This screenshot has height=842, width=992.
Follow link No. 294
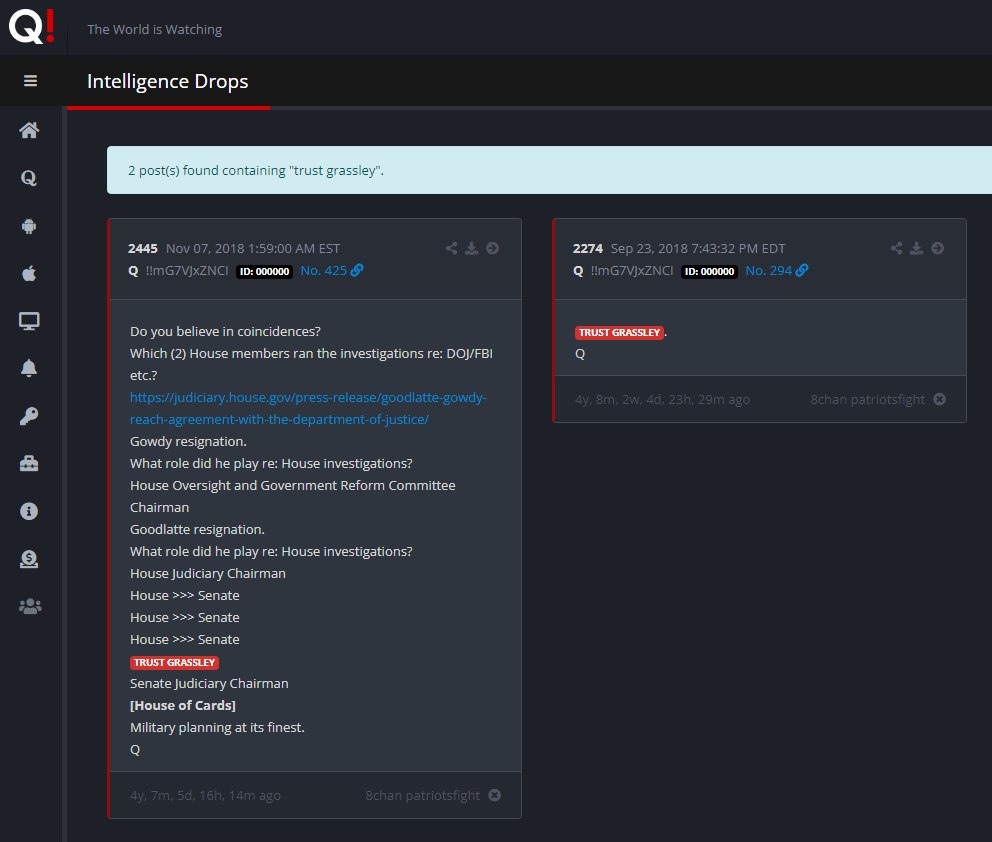[x=777, y=271]
